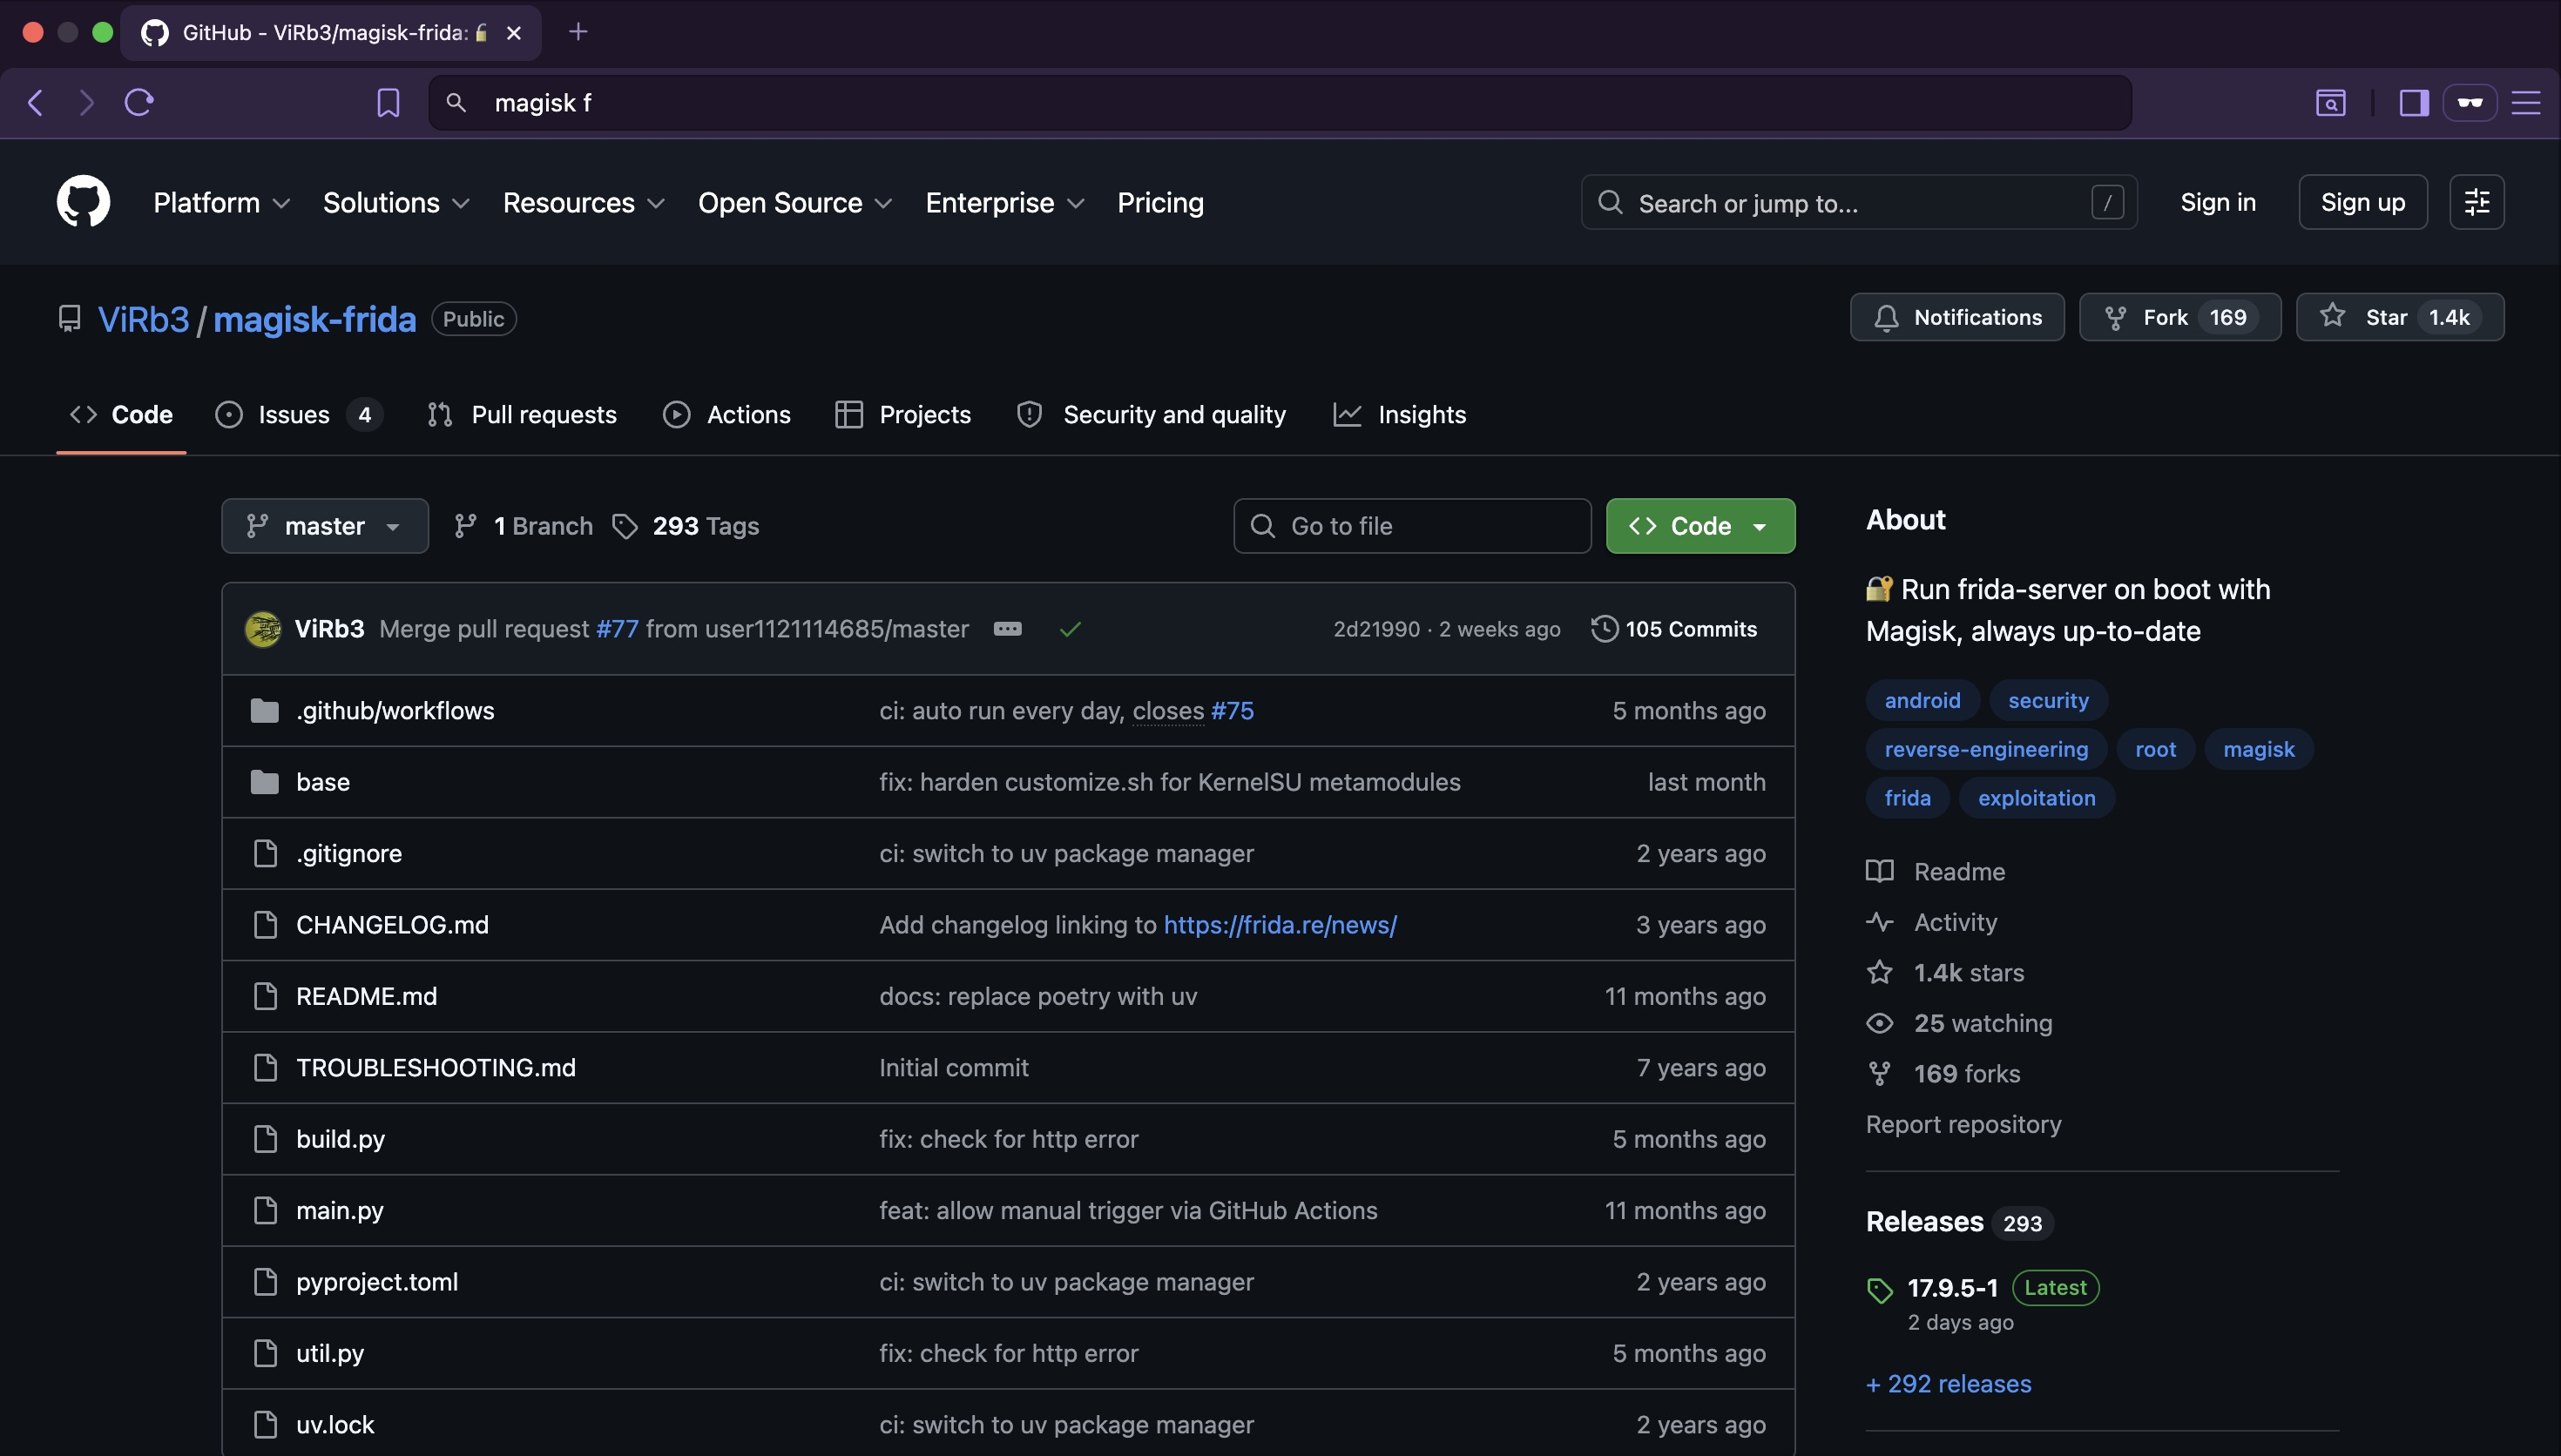
Task: Click the bell icon in Notifications button
Action: [1886, 318]
